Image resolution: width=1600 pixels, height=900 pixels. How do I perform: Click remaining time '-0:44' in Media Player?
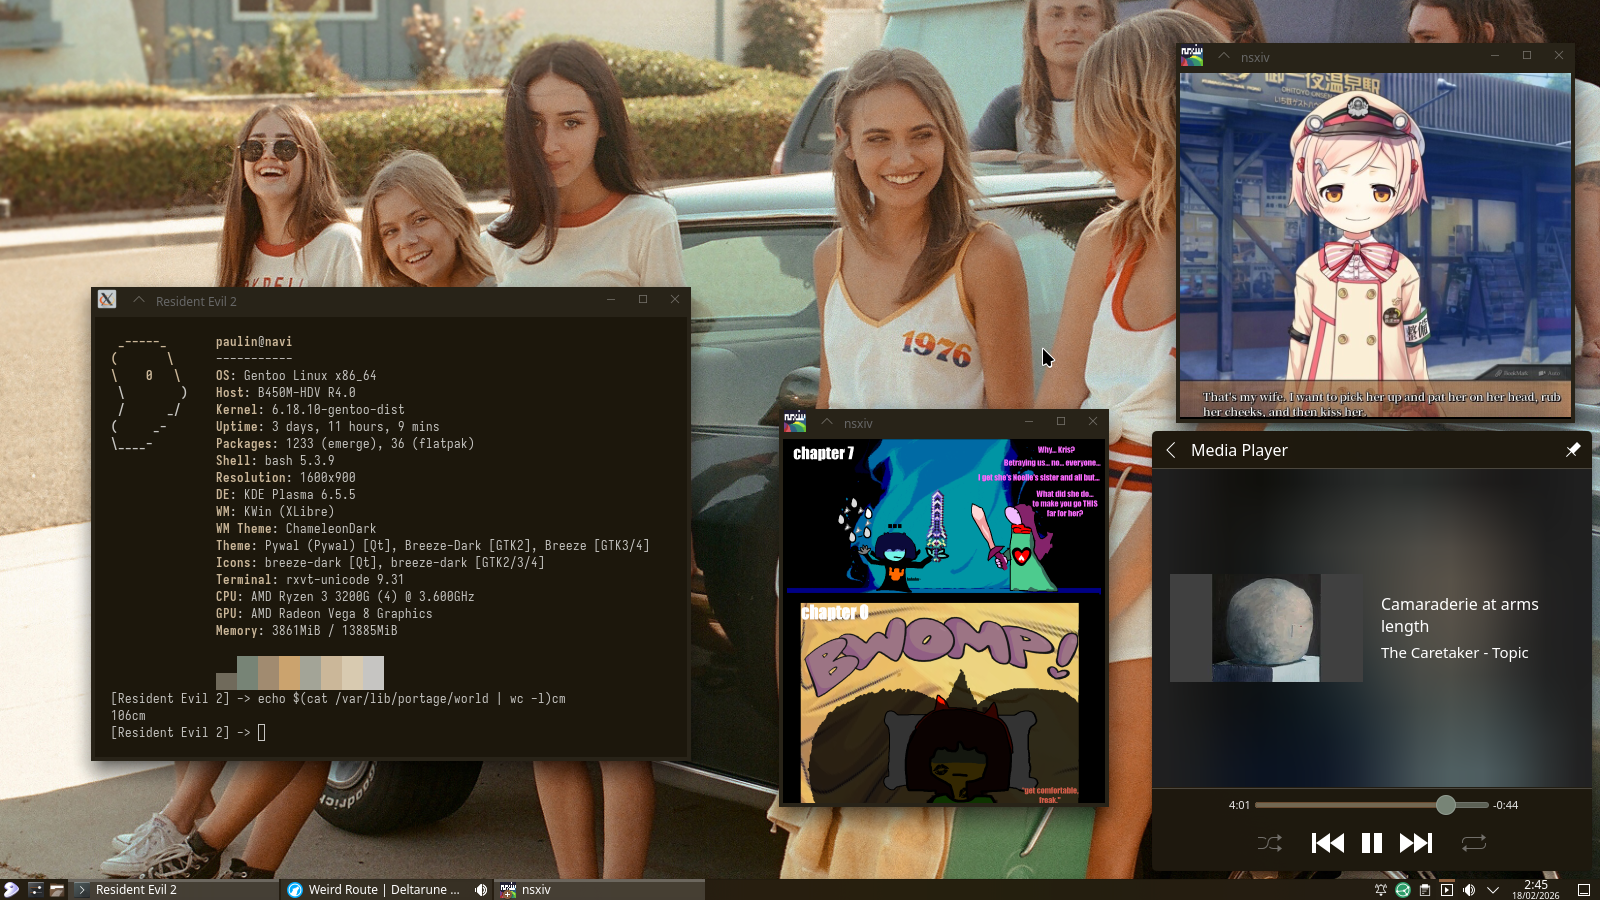[1506, 805]
